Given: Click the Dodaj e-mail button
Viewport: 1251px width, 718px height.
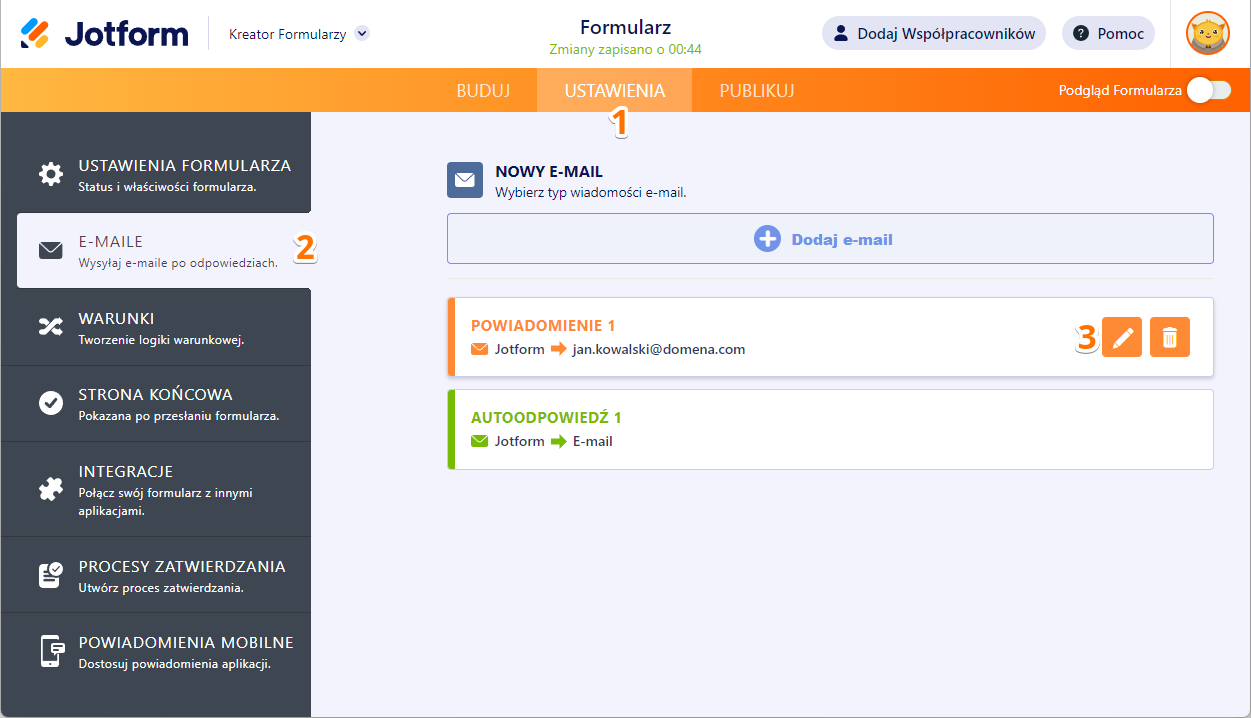Looking at the screenshot, I should [x=830, y=239].
